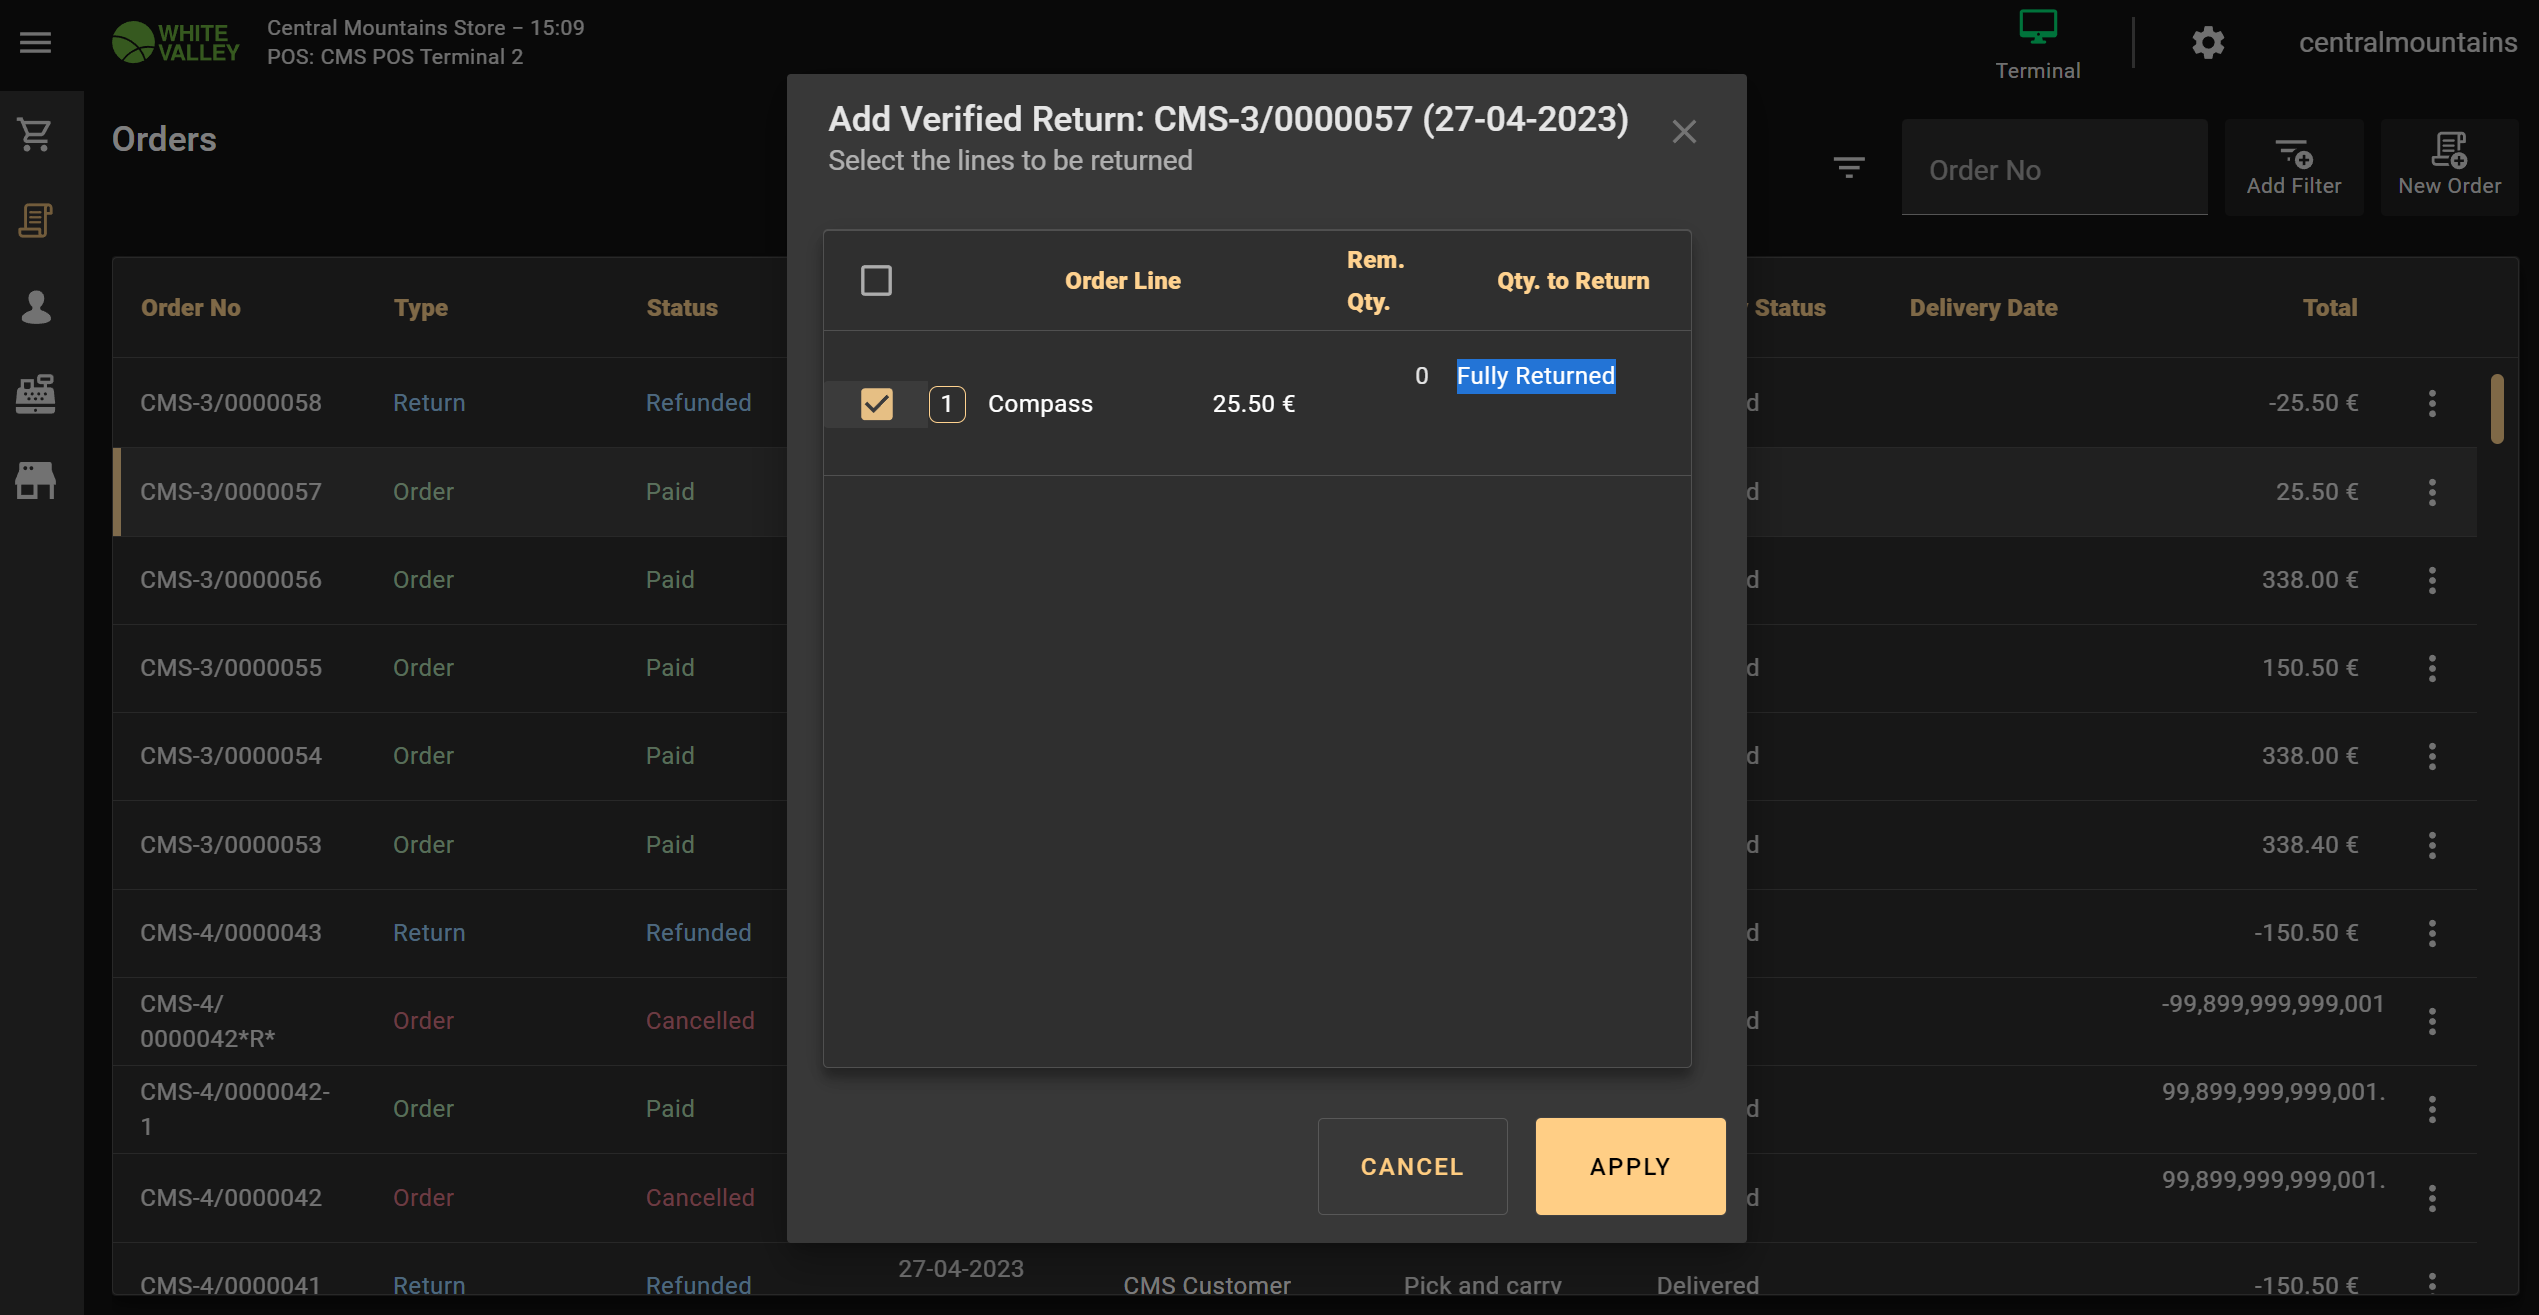Open the settings gear icon
The width and height of the screenshot is (2539, 1315).
2208,43
